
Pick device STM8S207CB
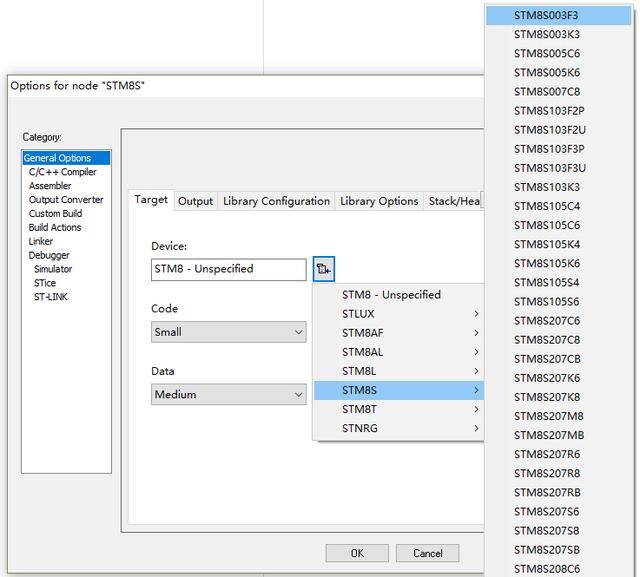(x=558, y=359)
